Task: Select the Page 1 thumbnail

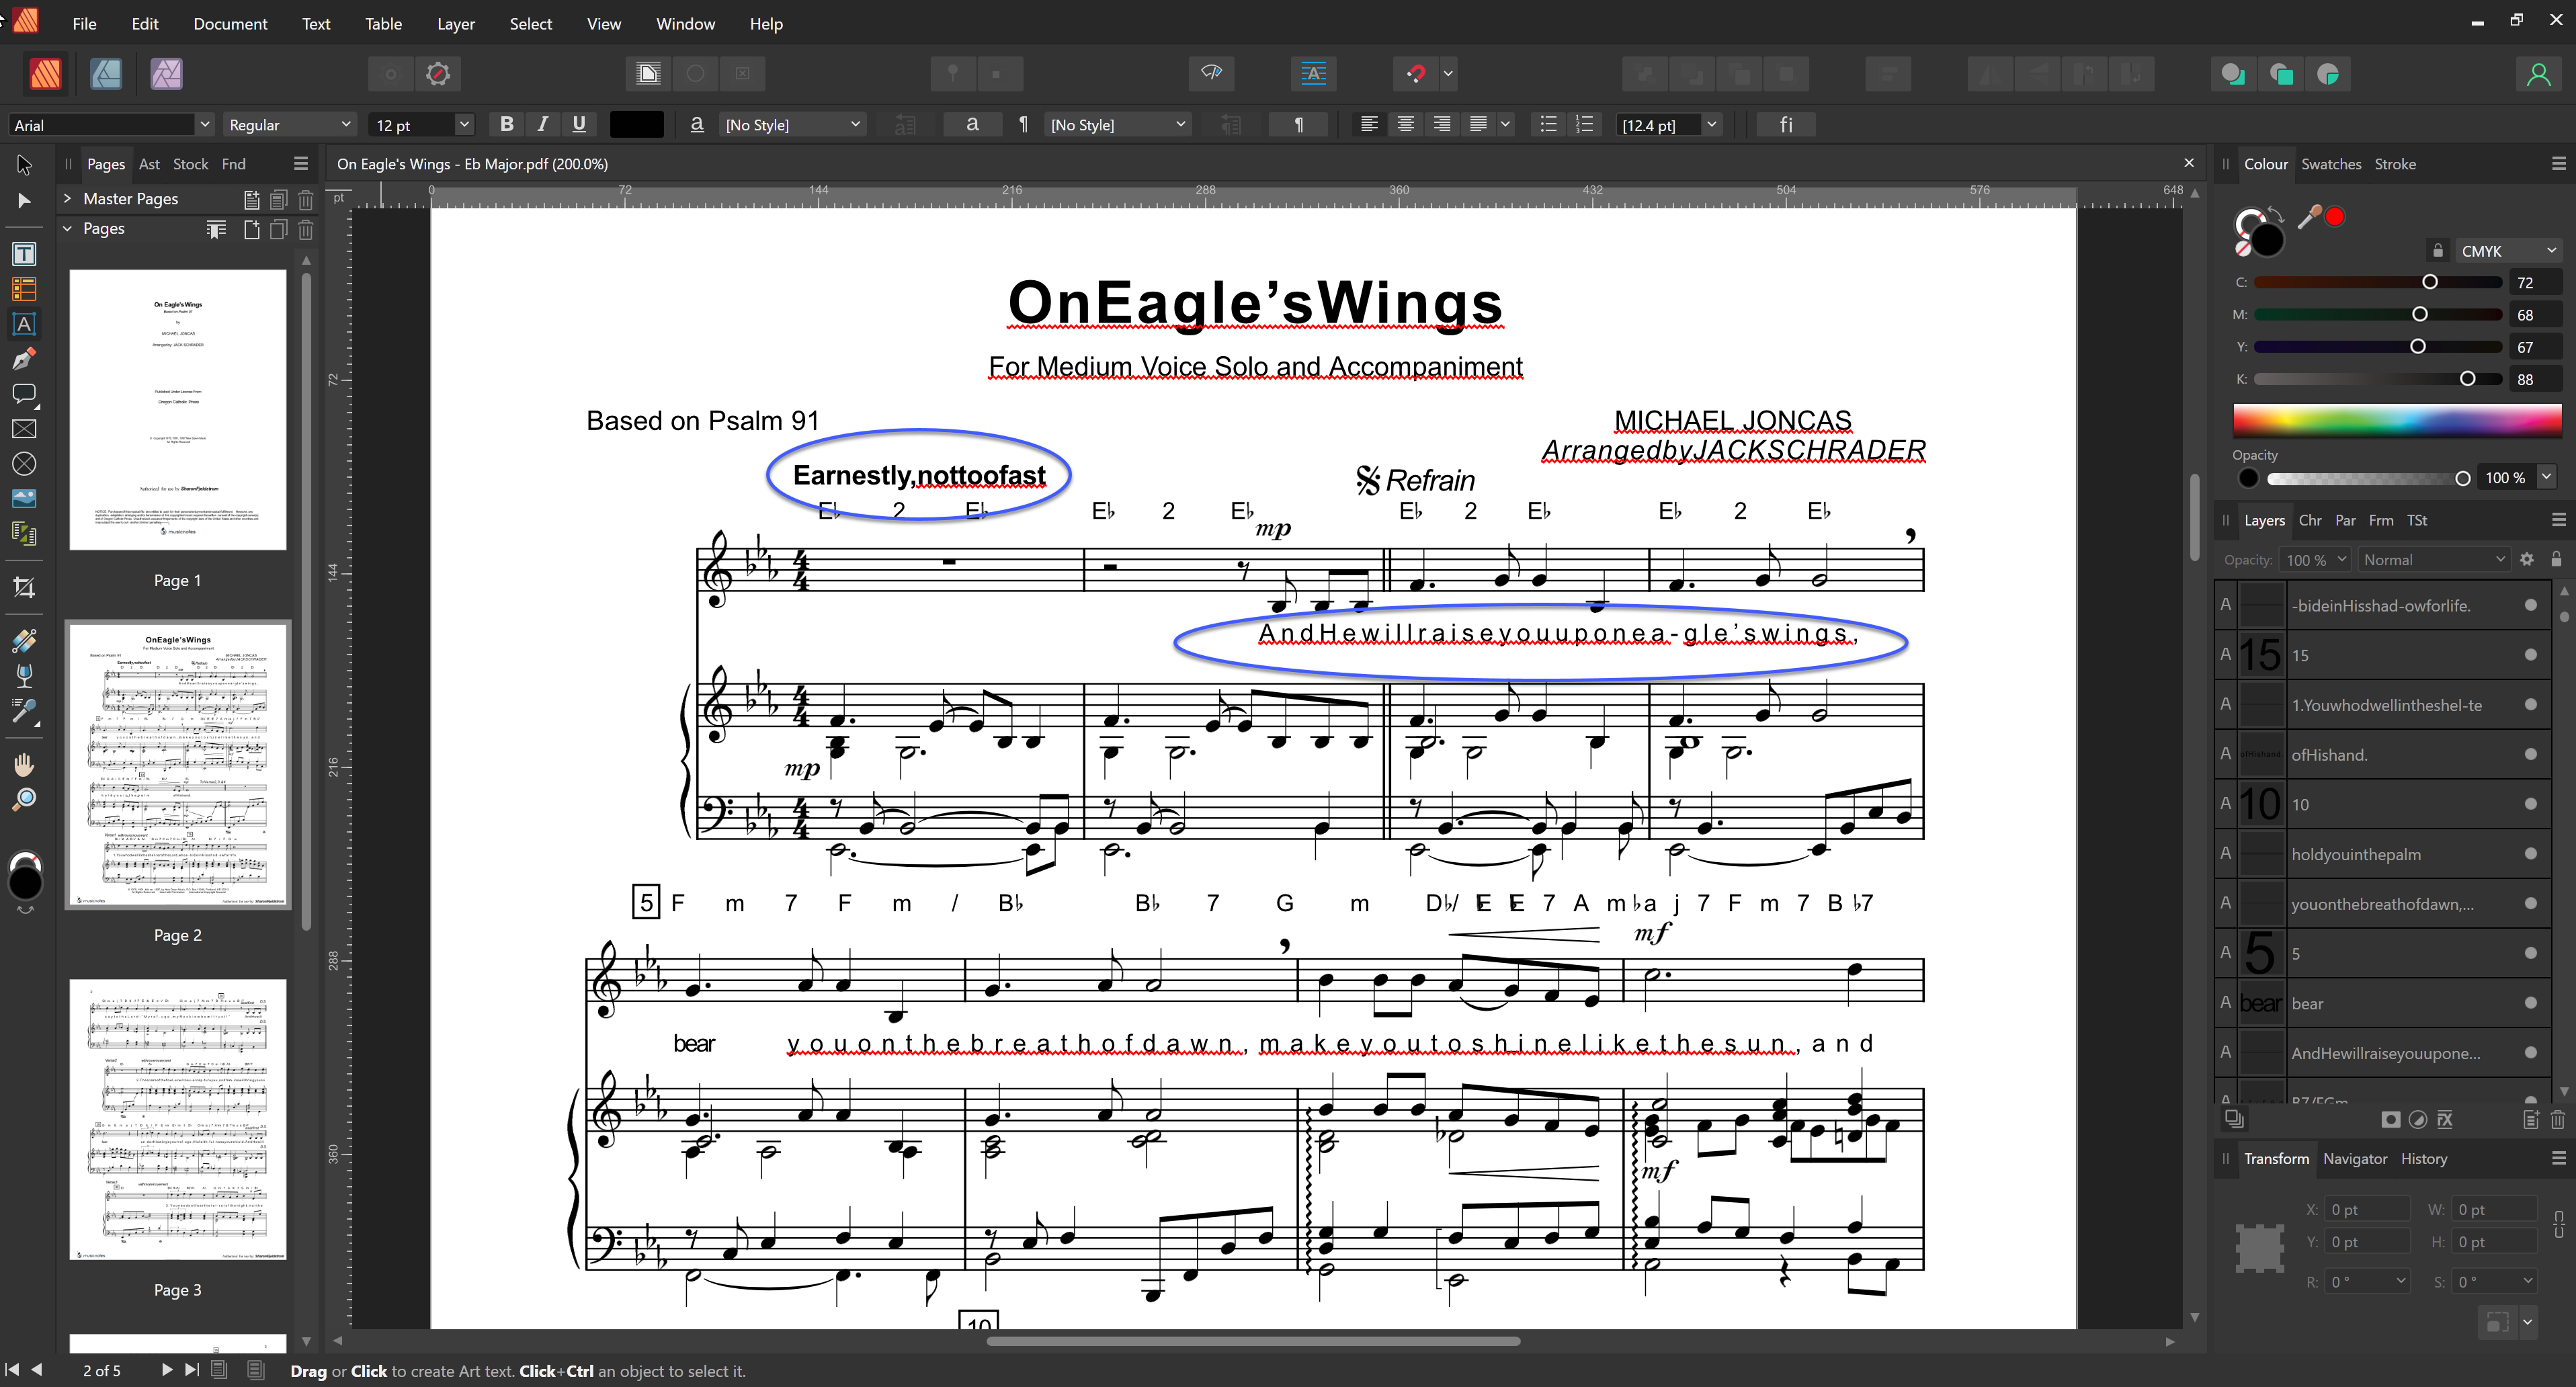Action: (x=177, y=409)
